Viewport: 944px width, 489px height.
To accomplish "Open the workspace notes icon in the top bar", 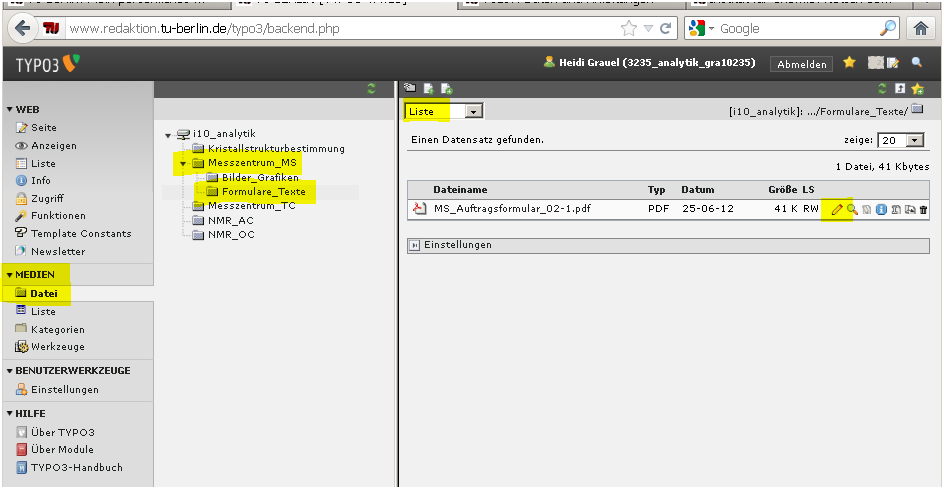I will click(893, 62).
